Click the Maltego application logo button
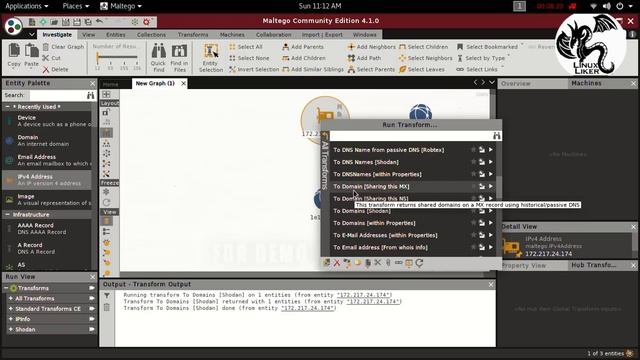The image size is (640, 360). [x=13, y=26]
